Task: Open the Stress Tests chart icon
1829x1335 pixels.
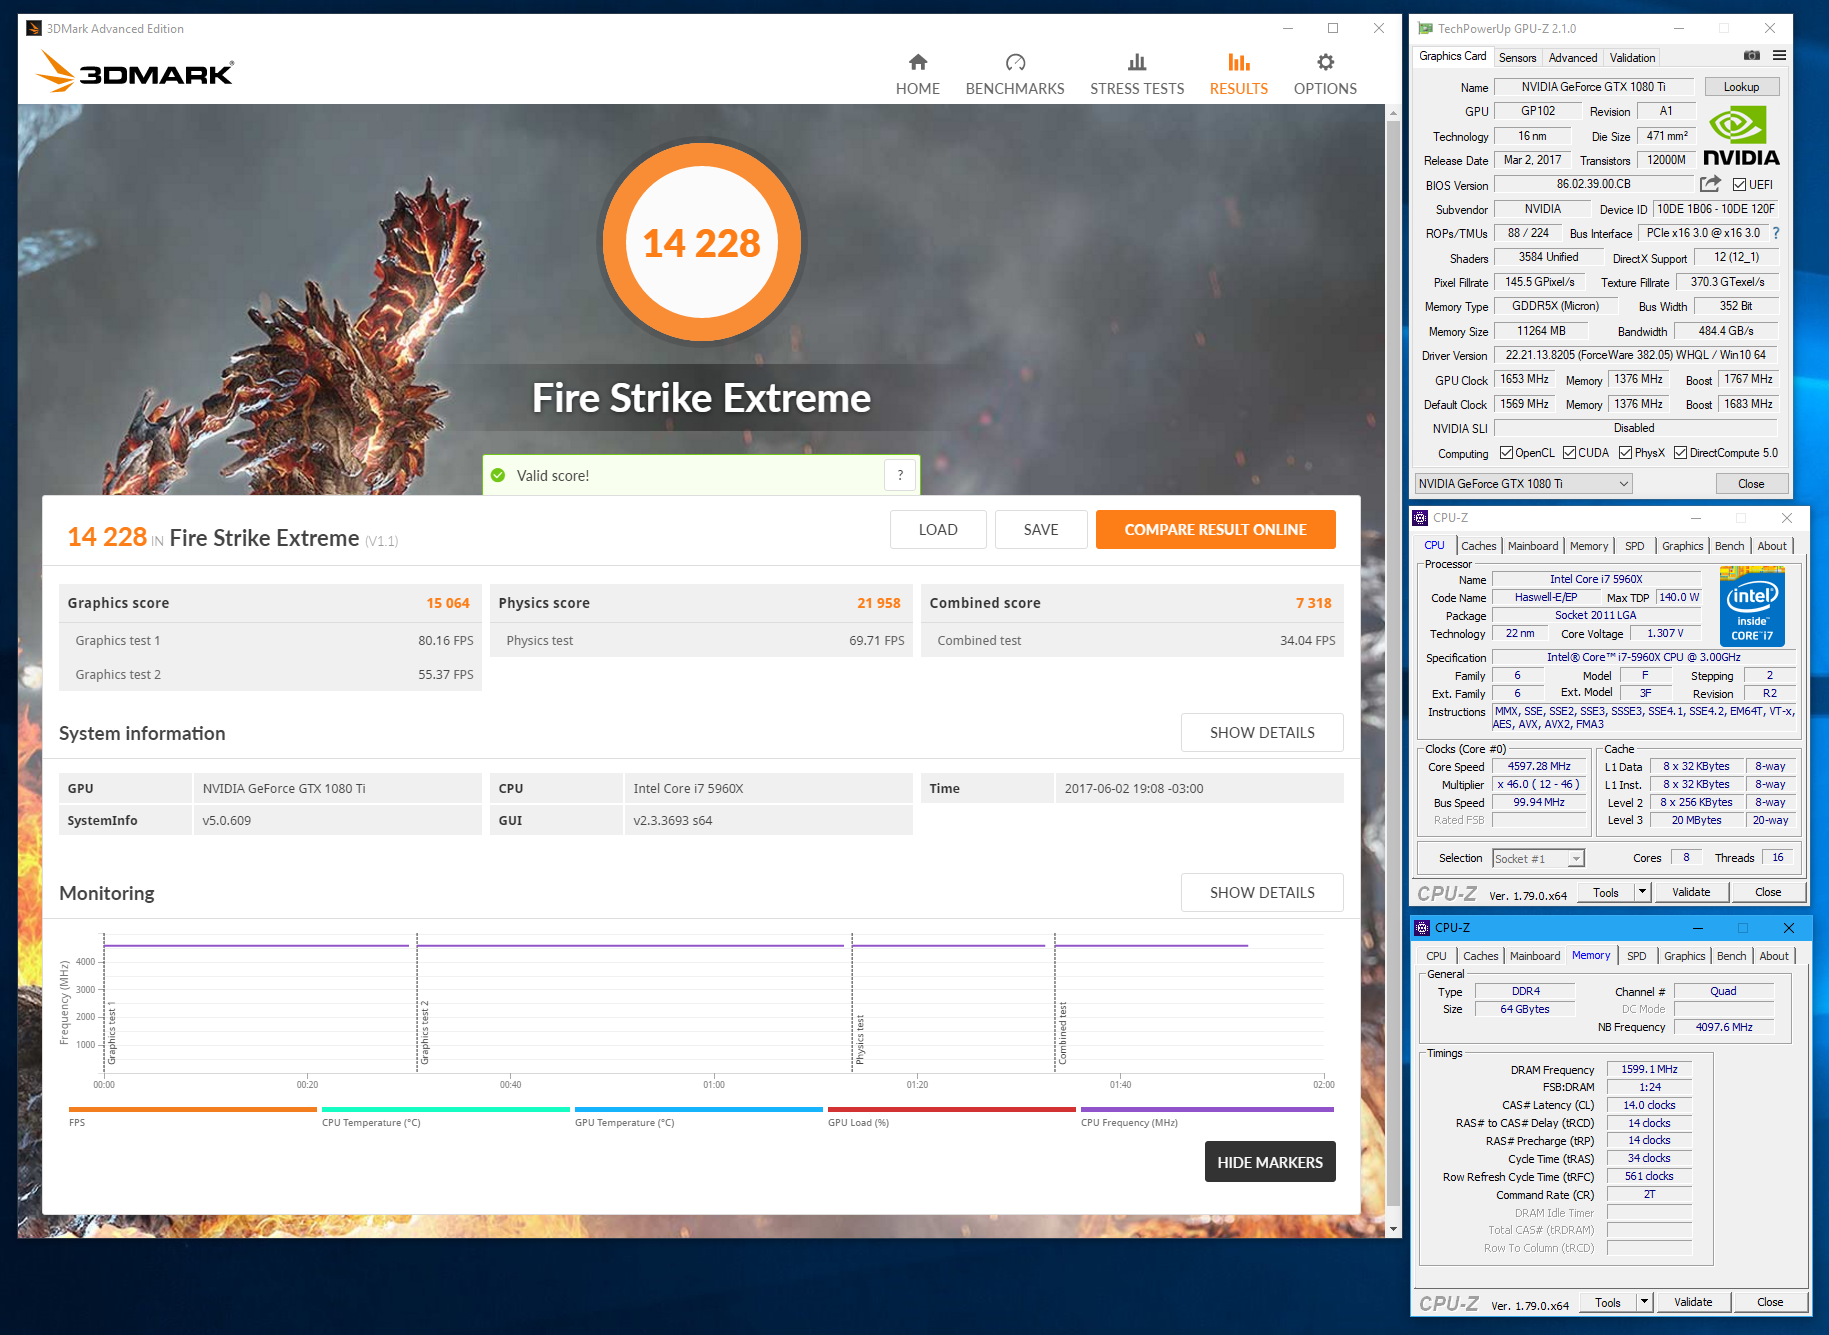Action: pyautogui.click(x=1137, y=63)
